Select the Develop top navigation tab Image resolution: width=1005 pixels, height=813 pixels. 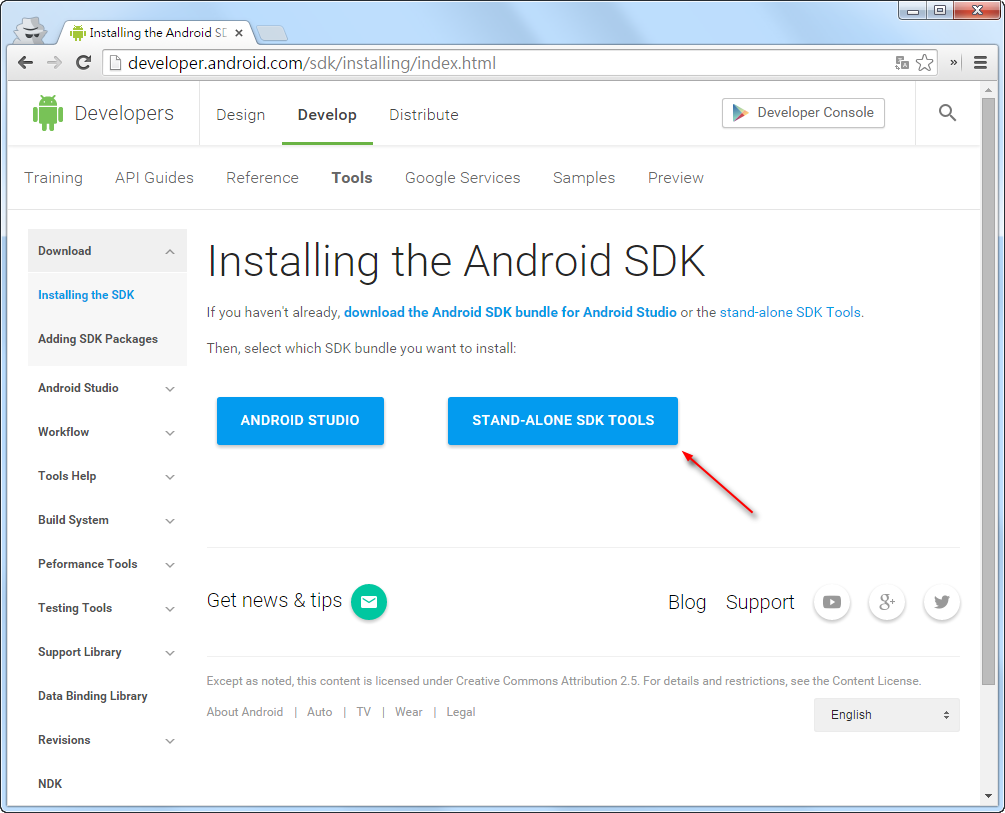point(327,115)
